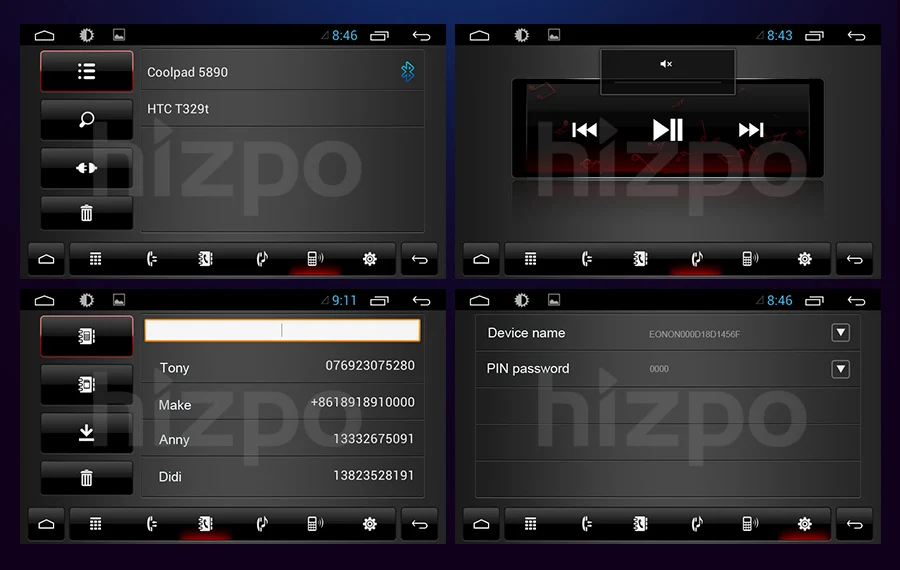Image resolution: width=900 pixels, height=570 pixels.
Task: Delete contacts using phonebook trash button
Action: (87, 478)
